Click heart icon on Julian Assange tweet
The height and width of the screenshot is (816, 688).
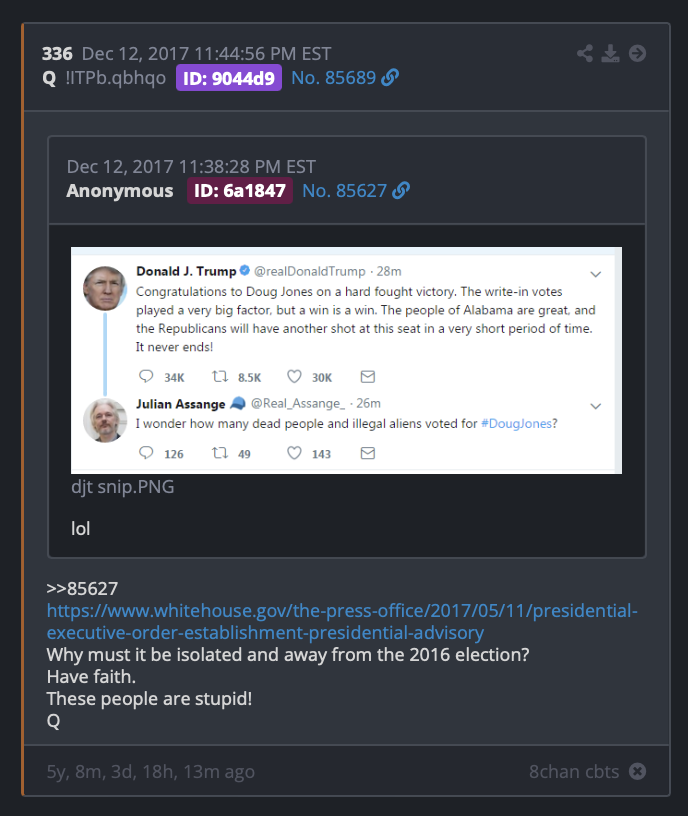click(x=295, y=453)
